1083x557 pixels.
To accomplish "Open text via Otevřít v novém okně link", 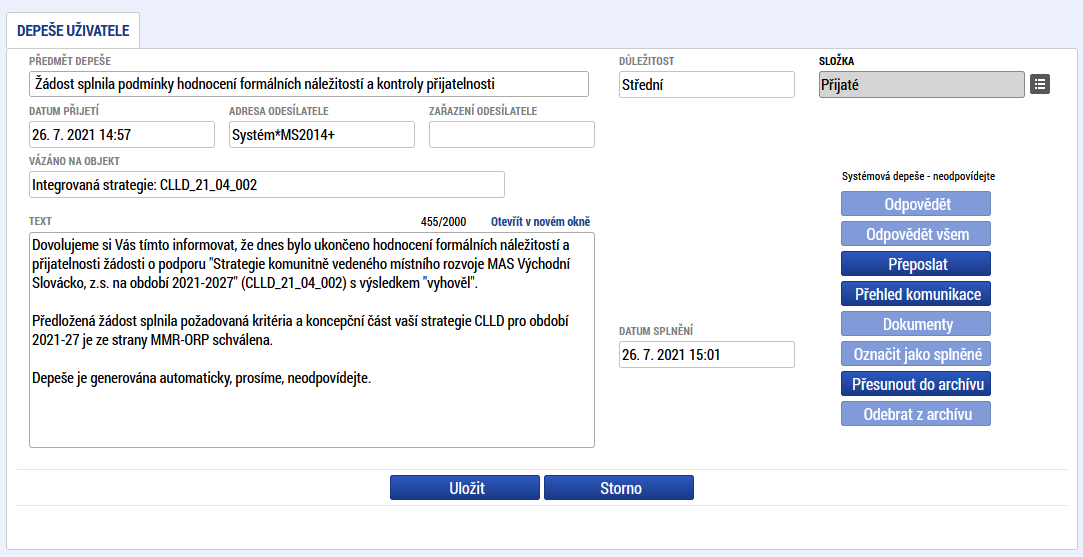I will (x=541, y=222).
